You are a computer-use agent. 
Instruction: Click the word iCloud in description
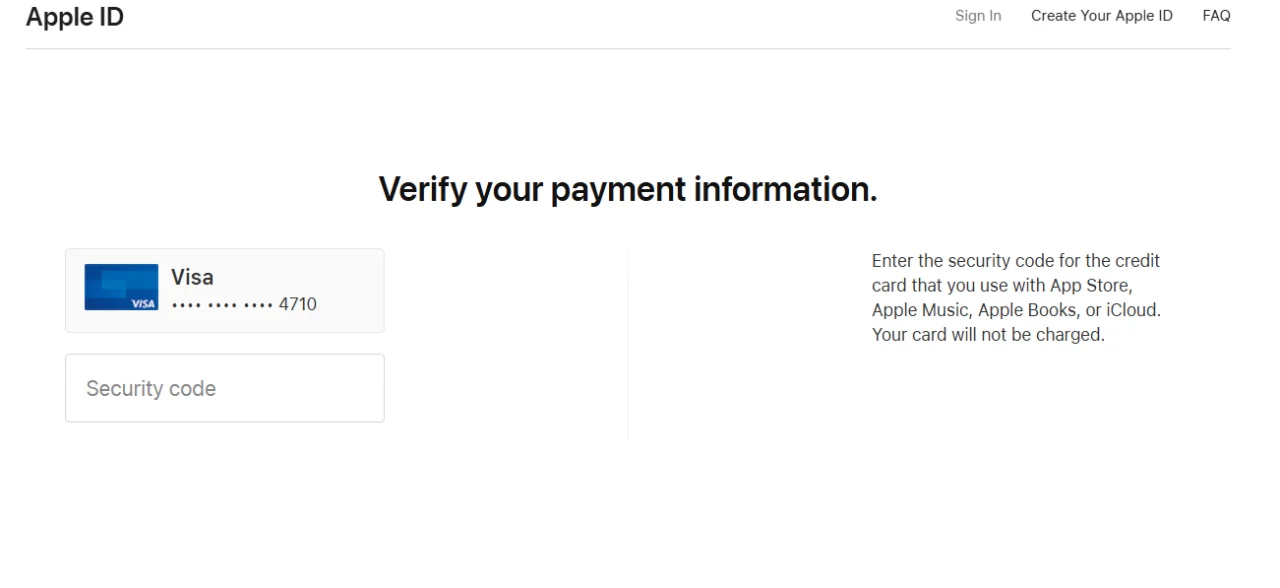(1134, 310)
